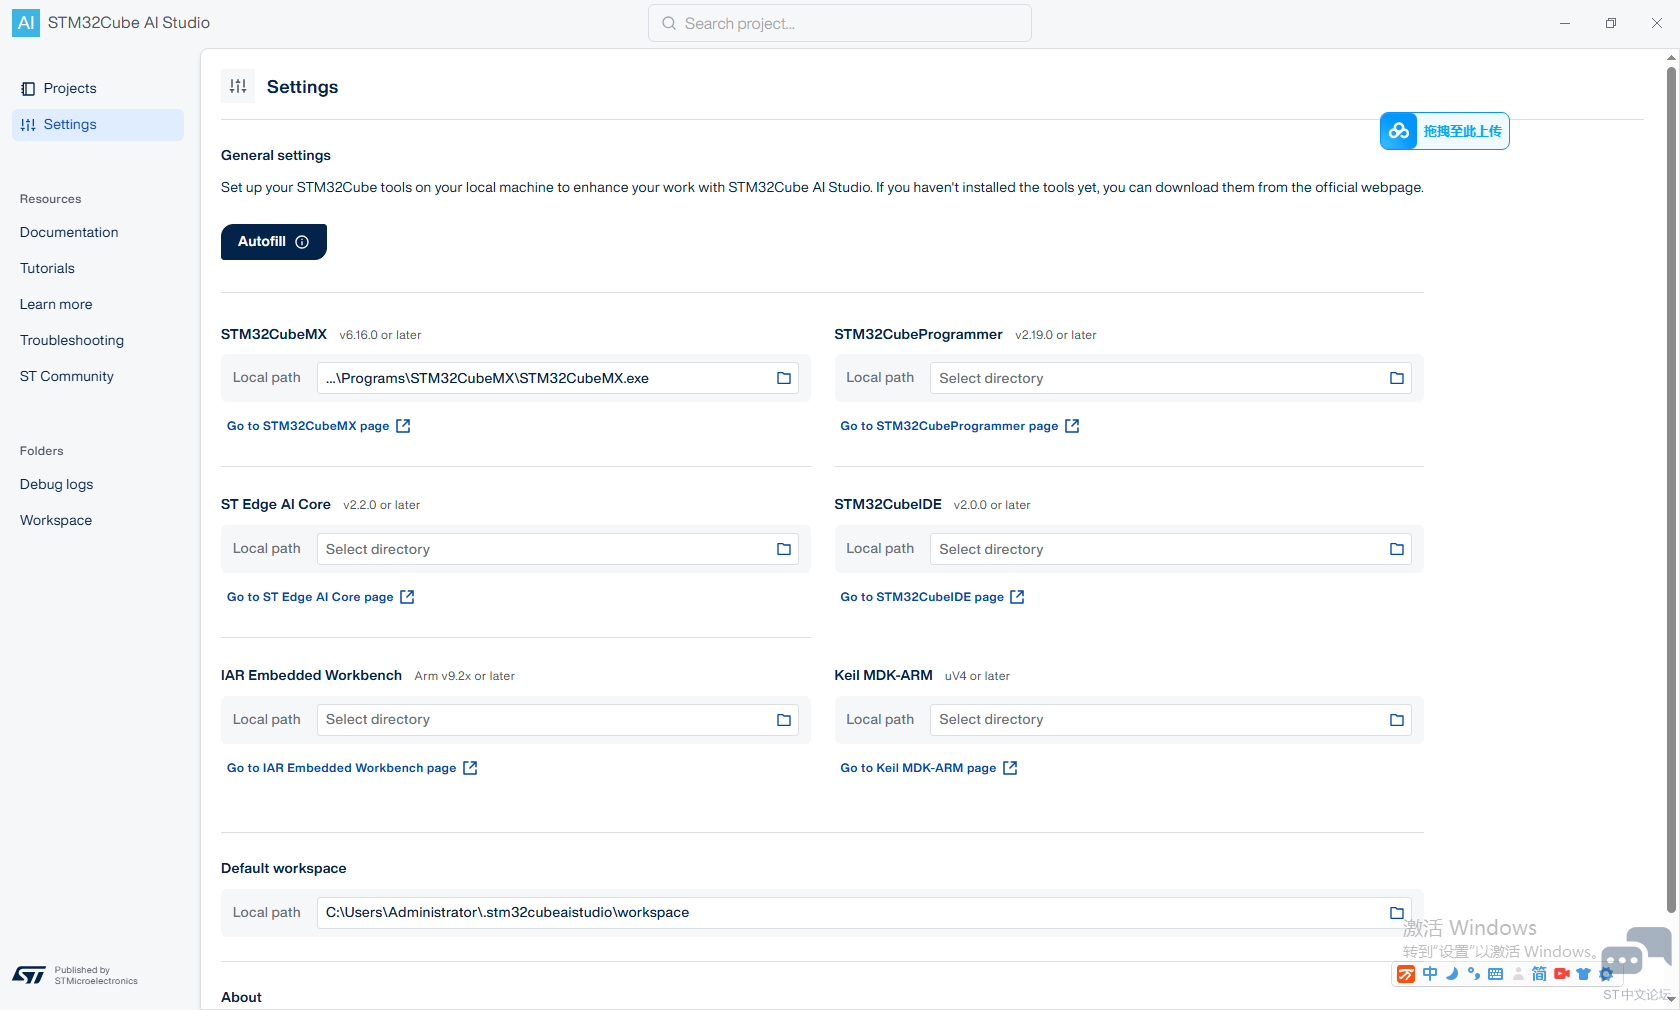Click the 'Default workspace' heading
The width and height of the screenshot is (1680, 1010).
[x=284, y=868]
